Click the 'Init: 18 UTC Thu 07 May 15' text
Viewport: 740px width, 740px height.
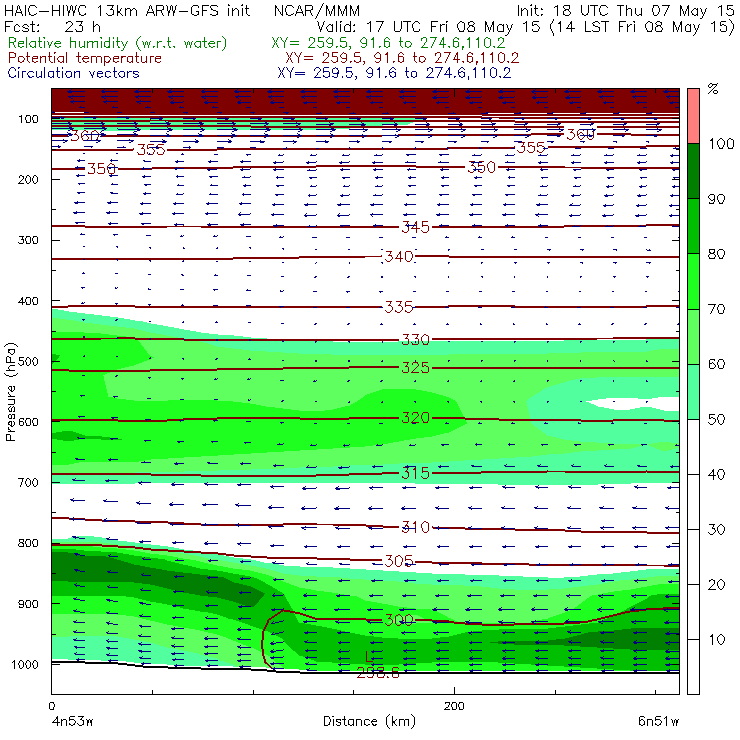click(625, 11)
